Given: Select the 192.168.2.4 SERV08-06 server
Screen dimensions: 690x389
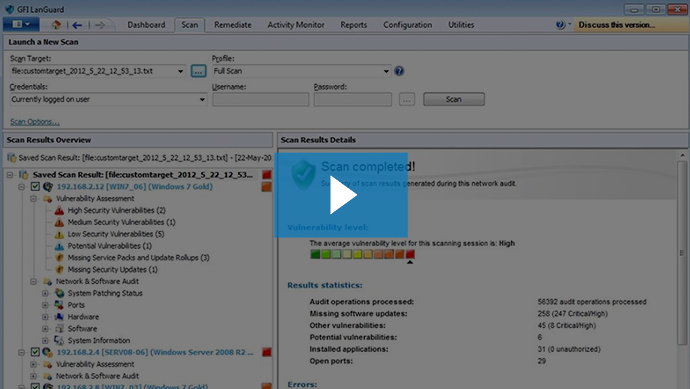Looking at the screenshot, I should [155, 352].
